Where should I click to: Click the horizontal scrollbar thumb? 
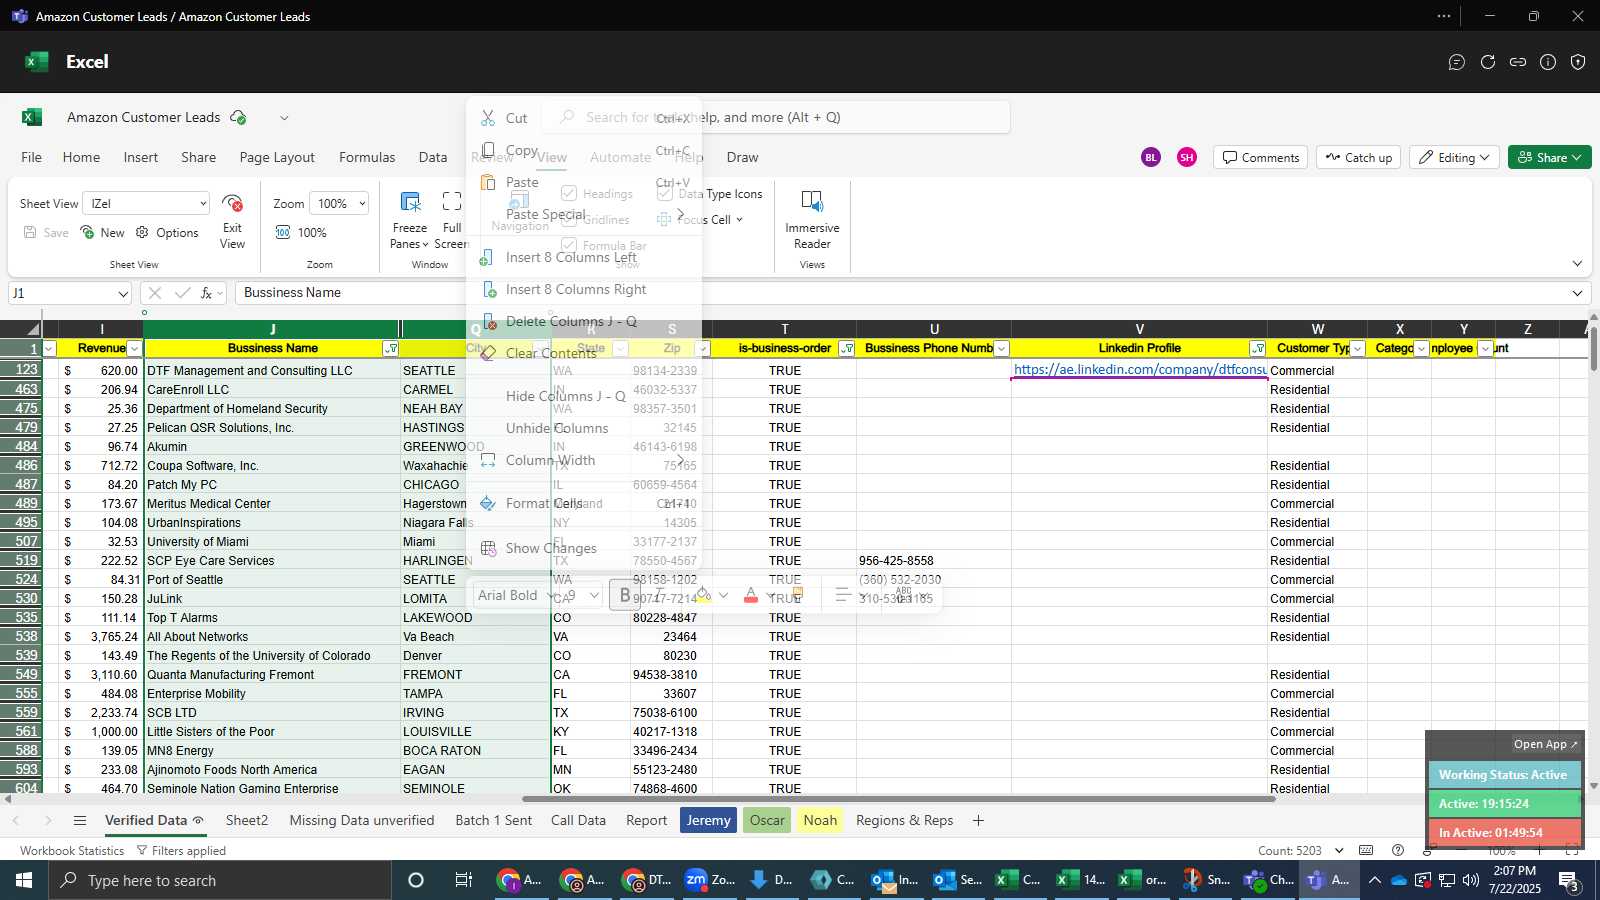[898, 799]
